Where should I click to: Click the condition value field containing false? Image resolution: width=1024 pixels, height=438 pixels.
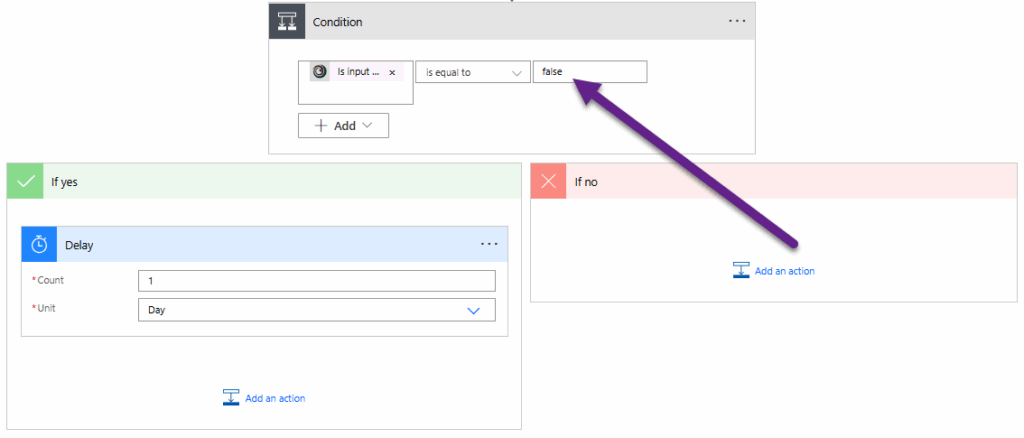point(590,72)
